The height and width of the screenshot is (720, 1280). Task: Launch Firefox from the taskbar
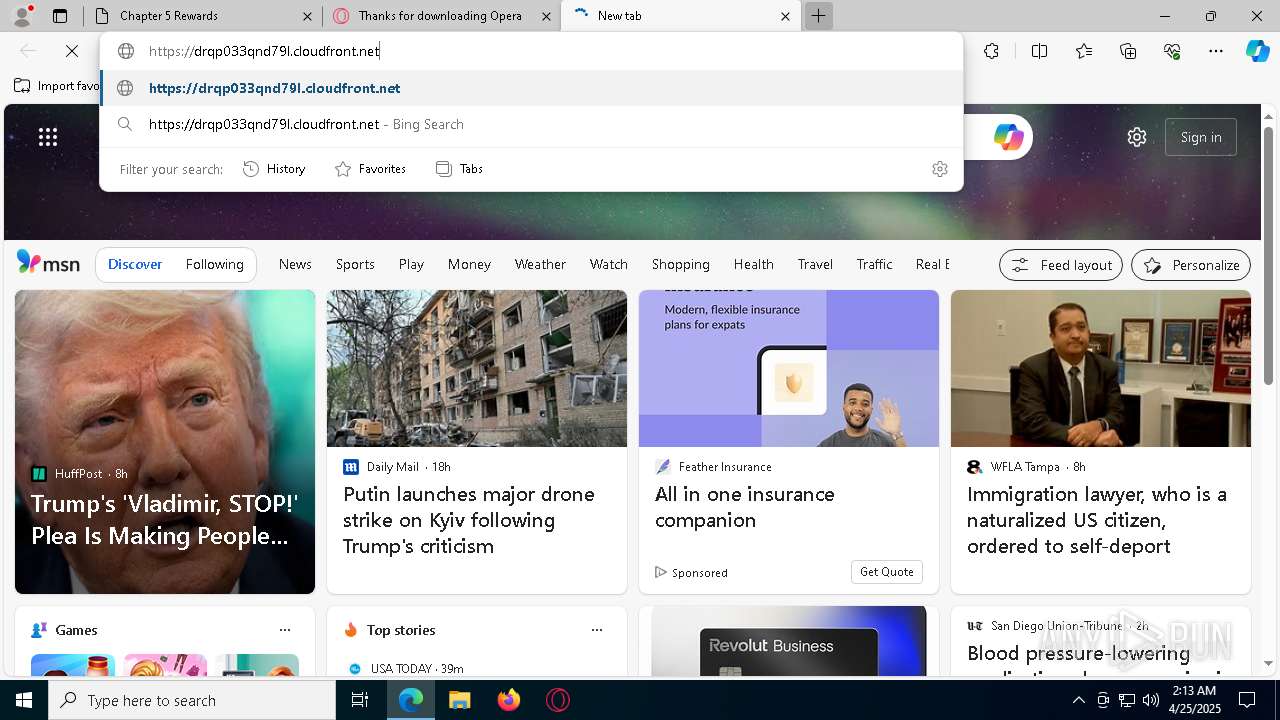point(509,700)
